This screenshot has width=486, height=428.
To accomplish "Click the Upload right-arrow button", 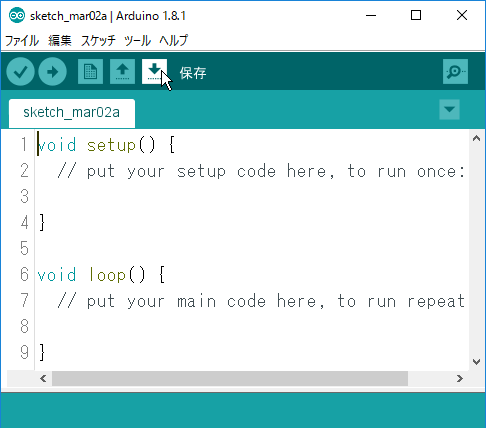I will 52,72.
